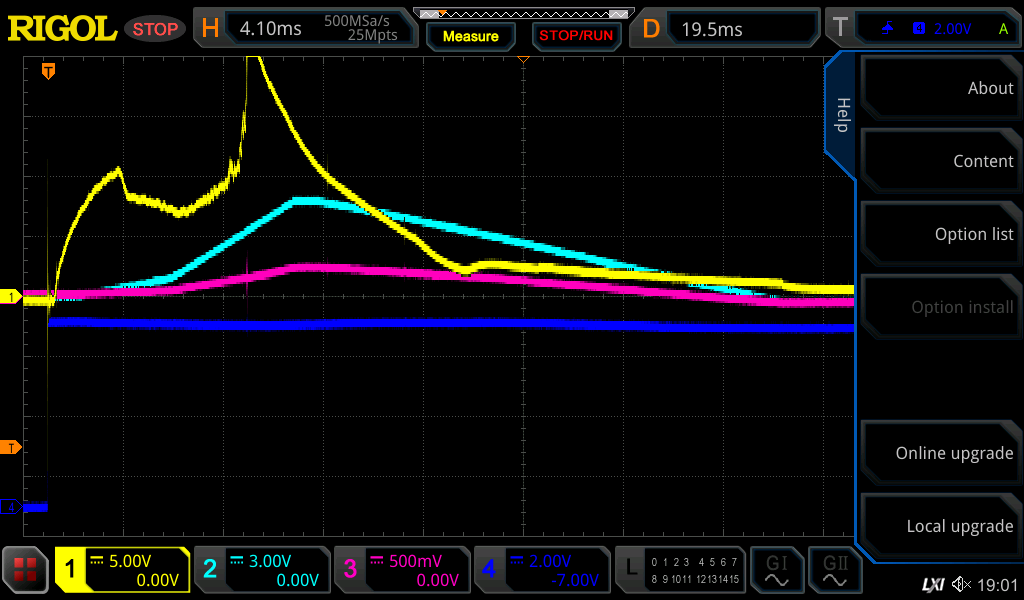Click the blue channel 4 ground marker
Screen dimensions: 1024x600
click(12, 507)
